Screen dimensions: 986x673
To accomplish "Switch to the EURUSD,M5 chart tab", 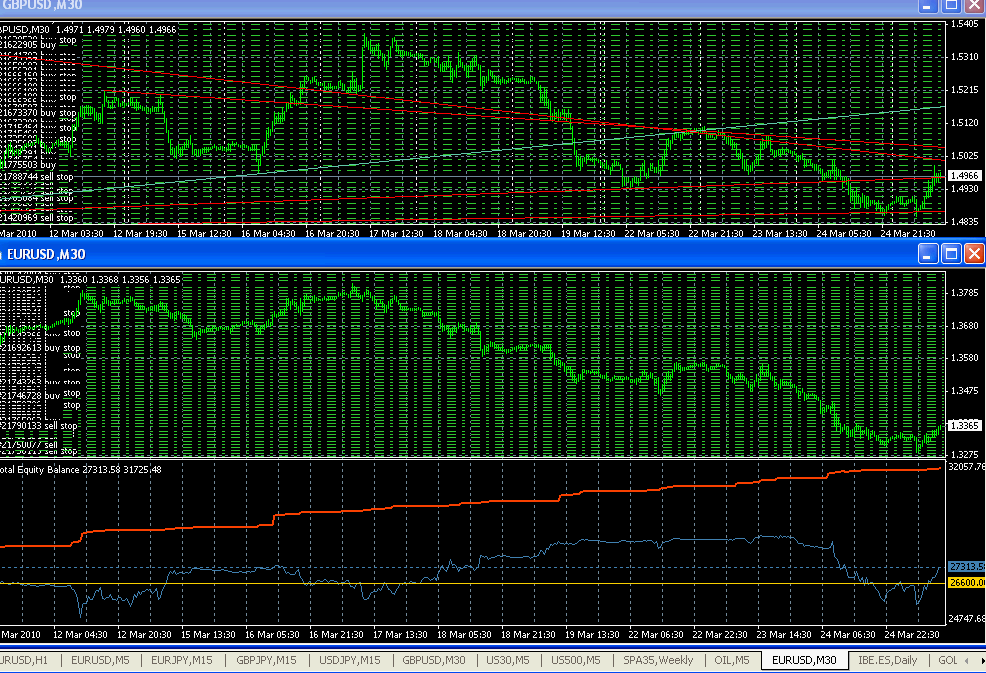I will pyautogui.click(x=99, y=660).
